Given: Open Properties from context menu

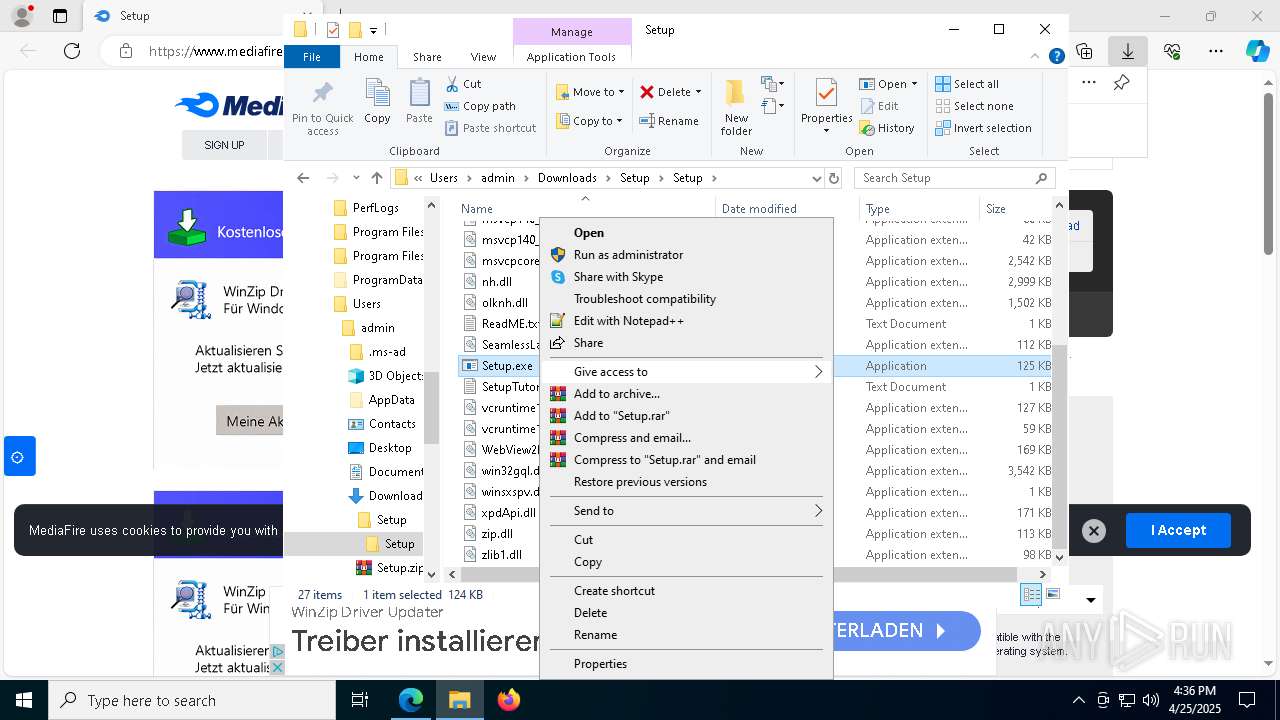Looking at the screenshot, I should pos(686,664).
